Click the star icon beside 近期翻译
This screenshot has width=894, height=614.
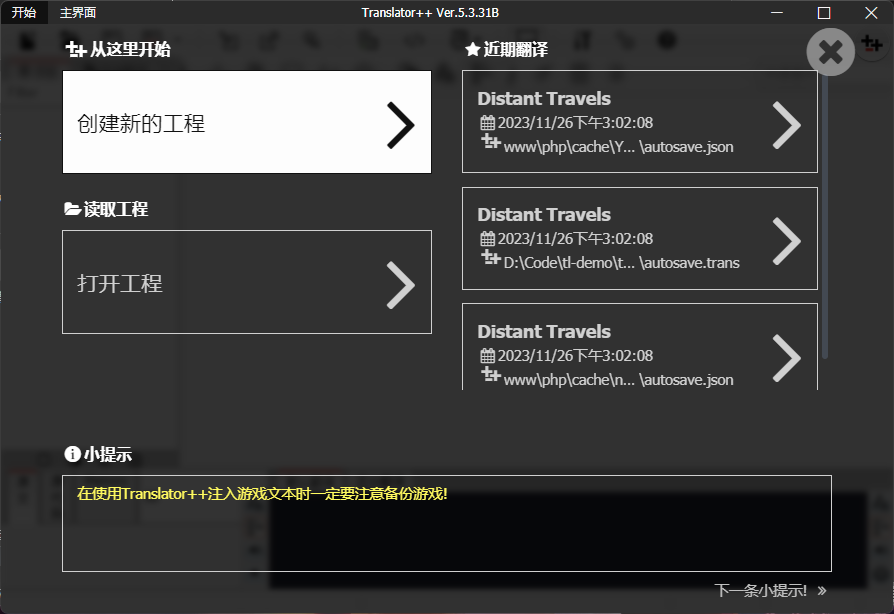[x=472, y=50]
